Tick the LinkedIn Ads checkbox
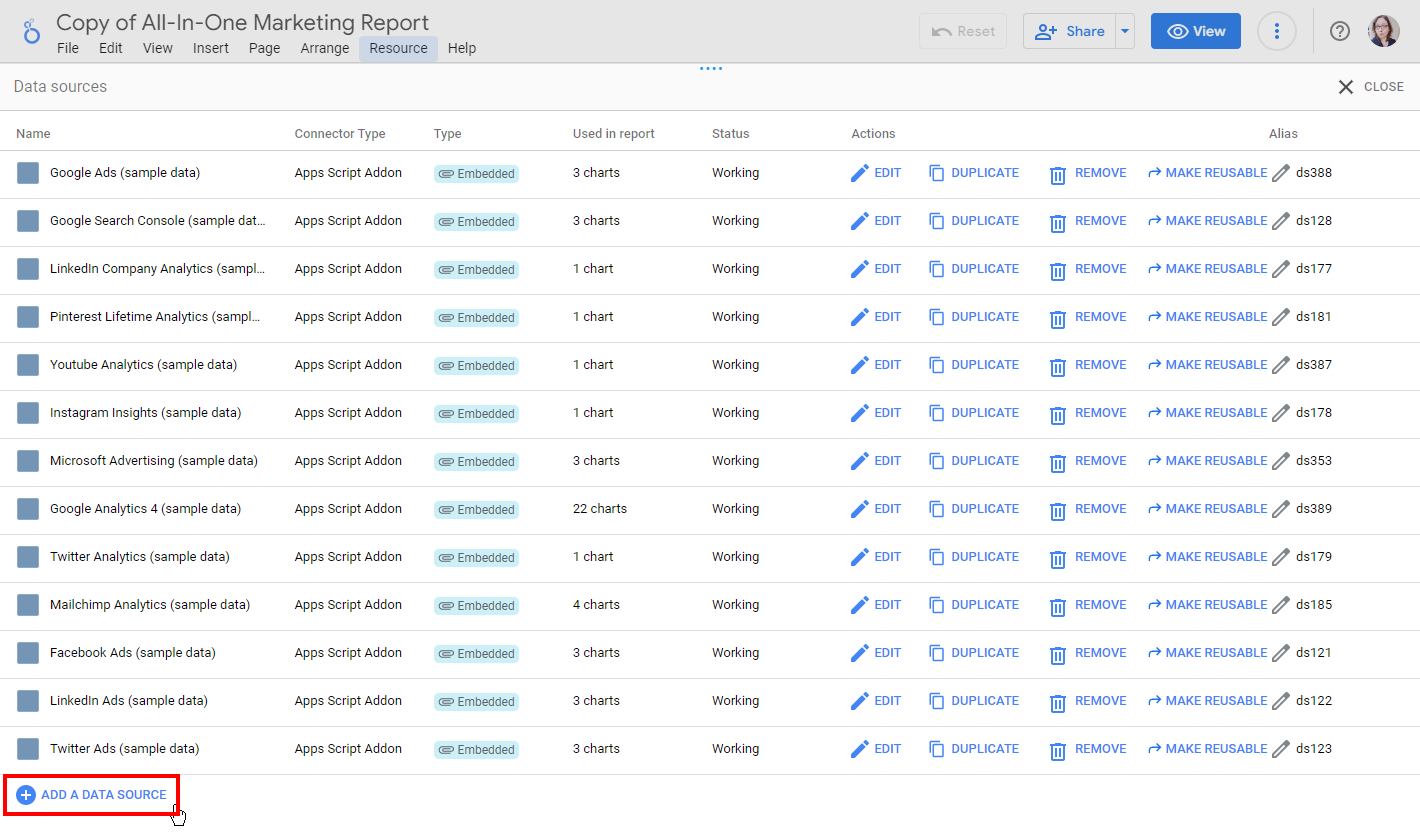Screen dimensions: 1420x839 (x=27, y=701)
